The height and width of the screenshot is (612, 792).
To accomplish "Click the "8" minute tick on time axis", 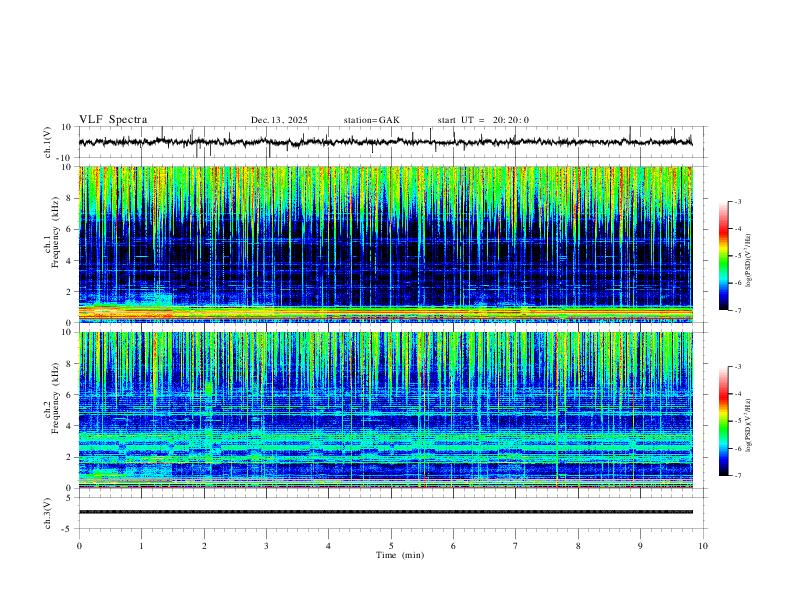I will pos(578,546).
